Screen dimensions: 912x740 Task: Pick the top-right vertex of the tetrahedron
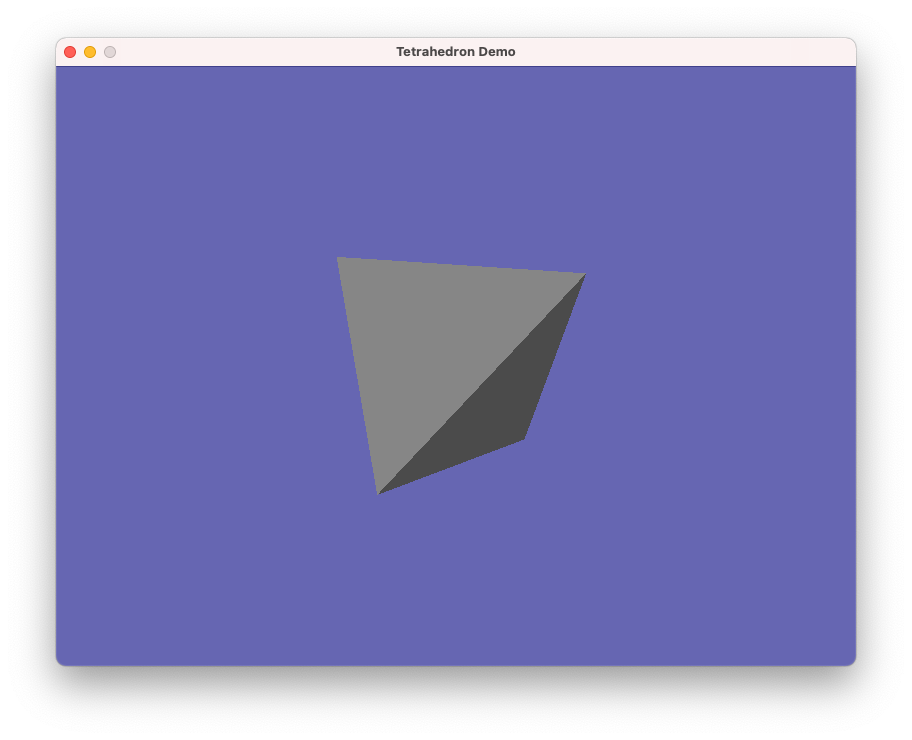584,275
